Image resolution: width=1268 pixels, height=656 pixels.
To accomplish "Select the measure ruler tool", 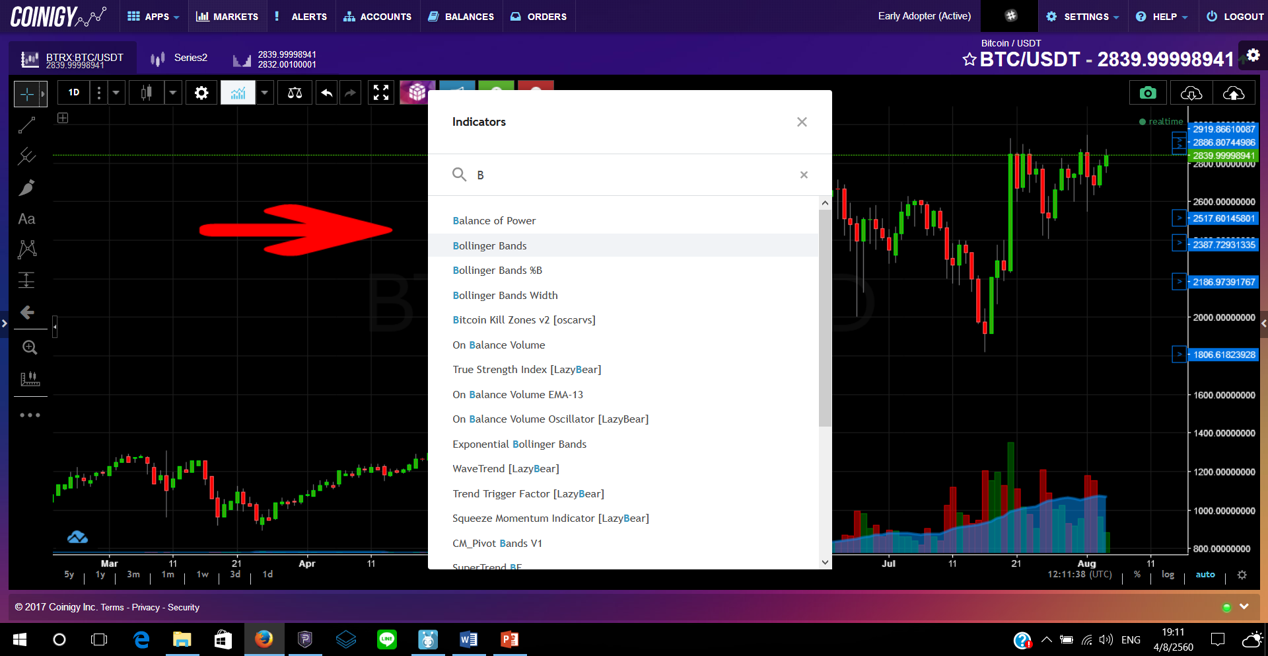I will tap(29, 379).
